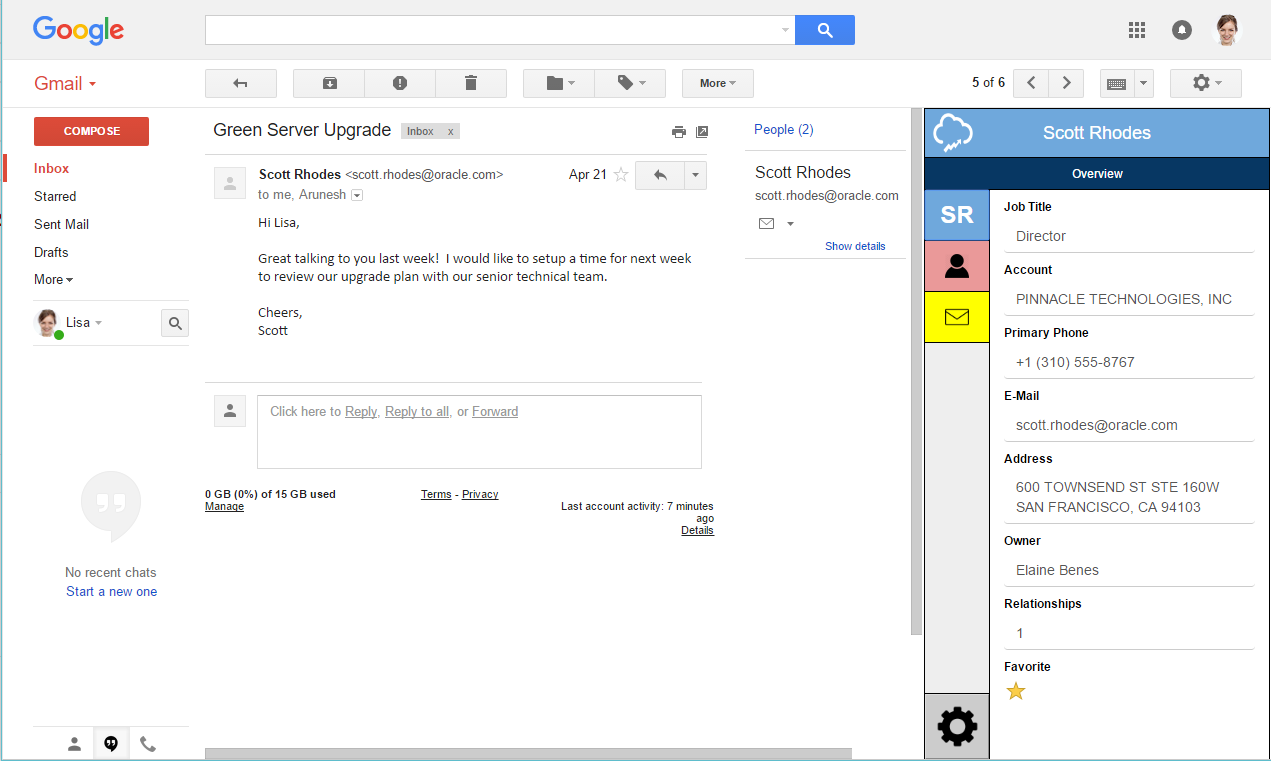Show the older conversation
Viewport: 1271px width, 761px height.
[1066, 83]
